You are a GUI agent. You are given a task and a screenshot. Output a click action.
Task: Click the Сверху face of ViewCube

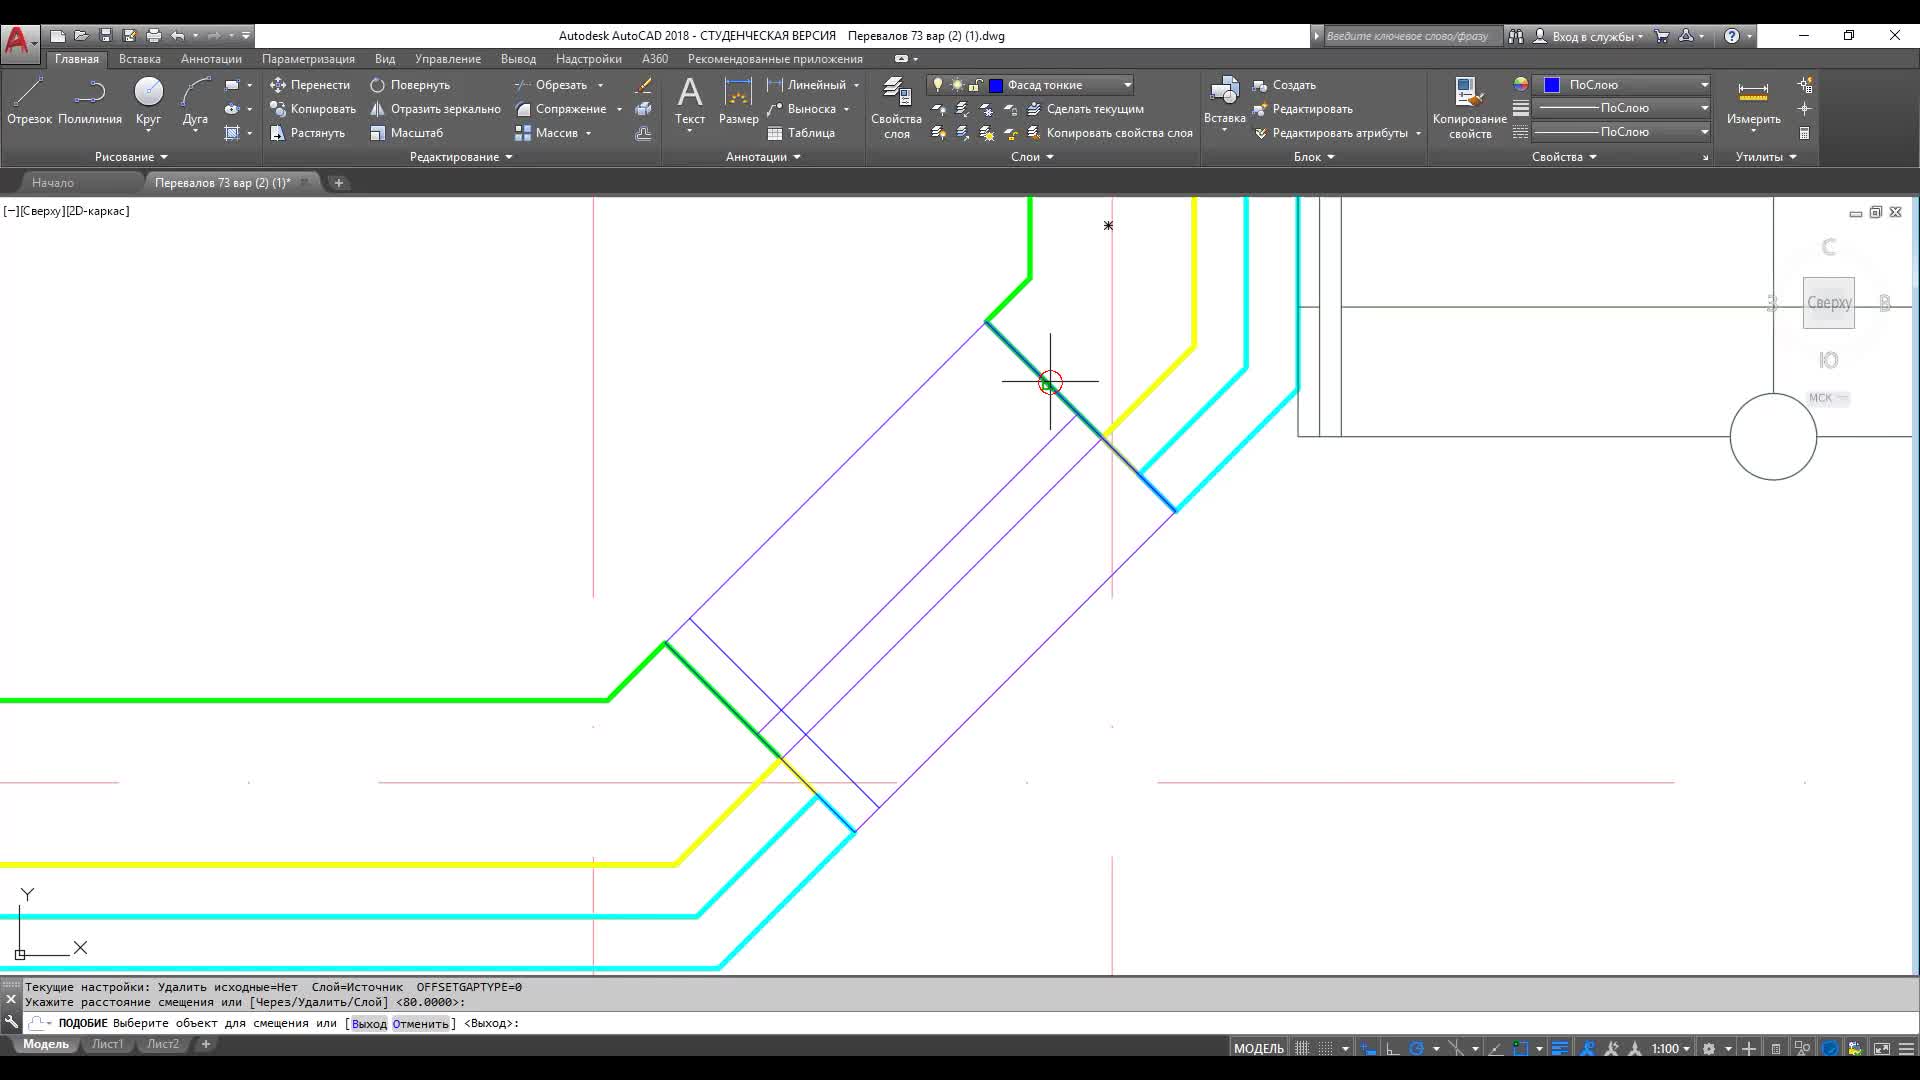point(1829,302)
